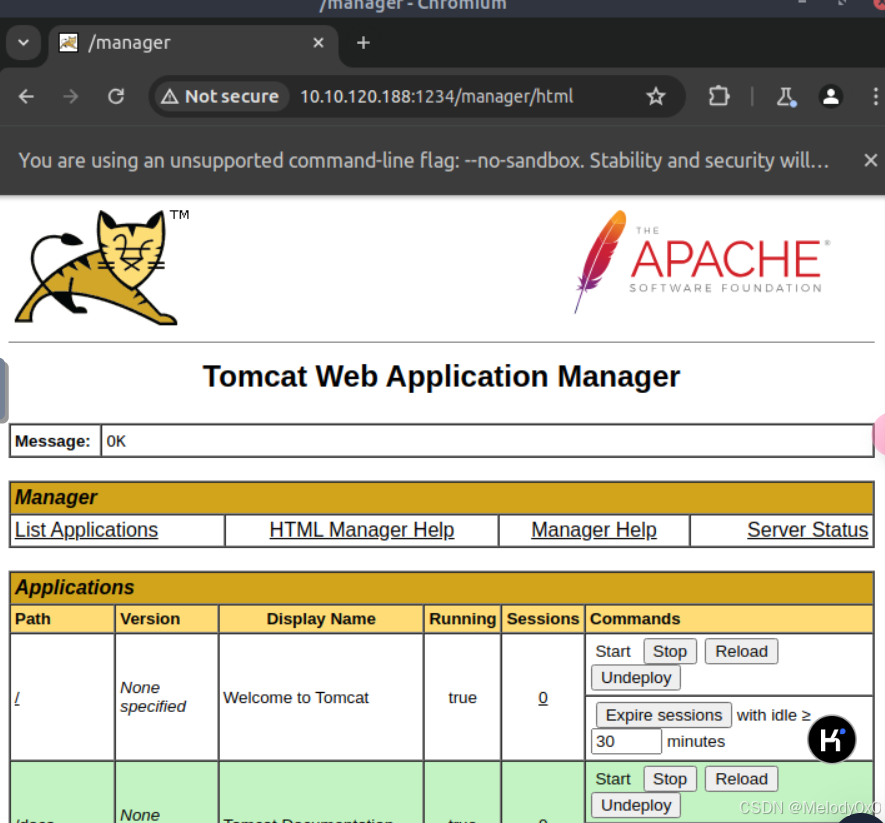The height and width of the screenshot is (823, 885).
Task: Open the Manager Help link
Action: coord(594,530)
